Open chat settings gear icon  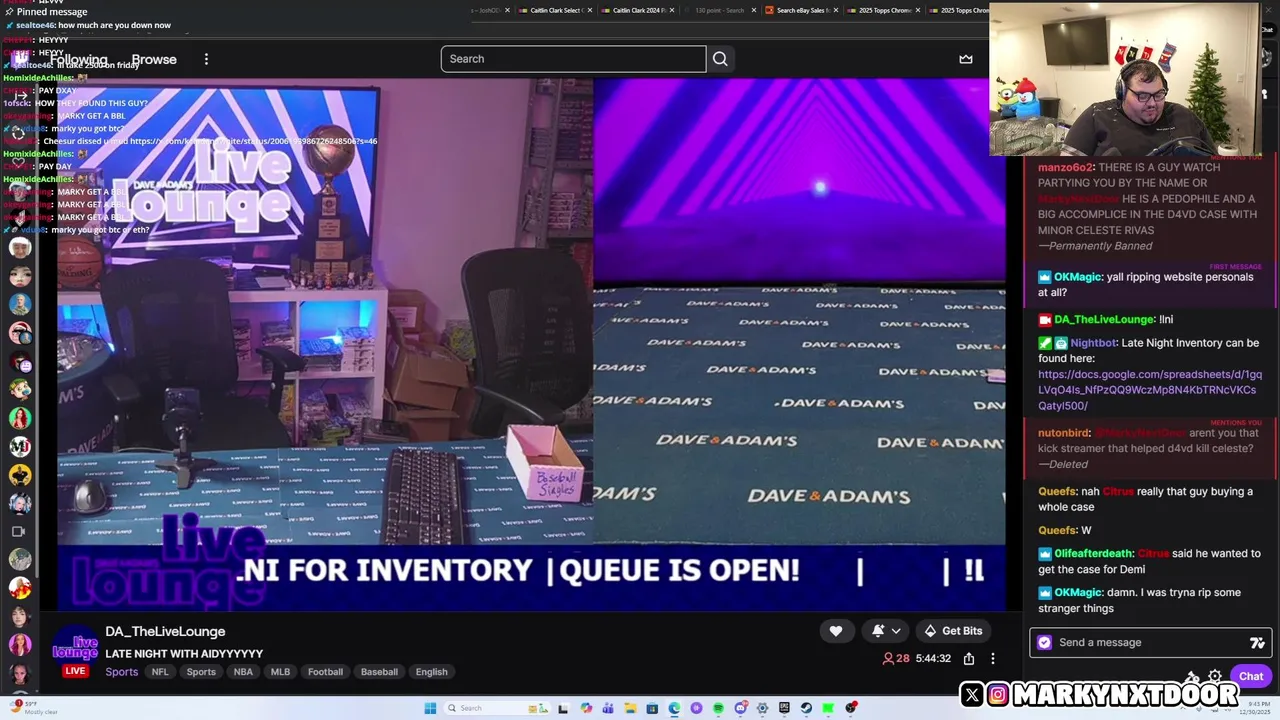[1215, 676]
